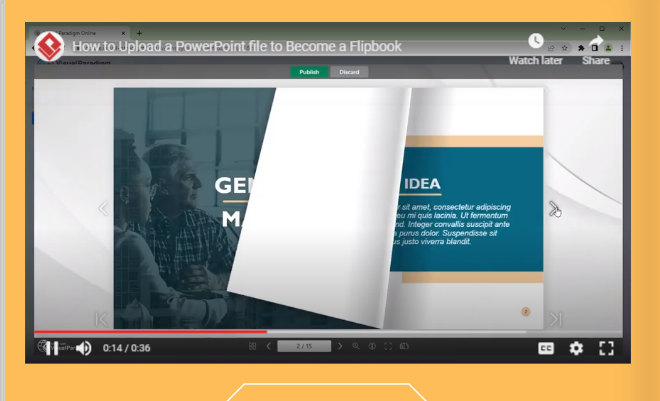Mute the video volume
Viewport: 660px width, 401px height.
point(83,348)
